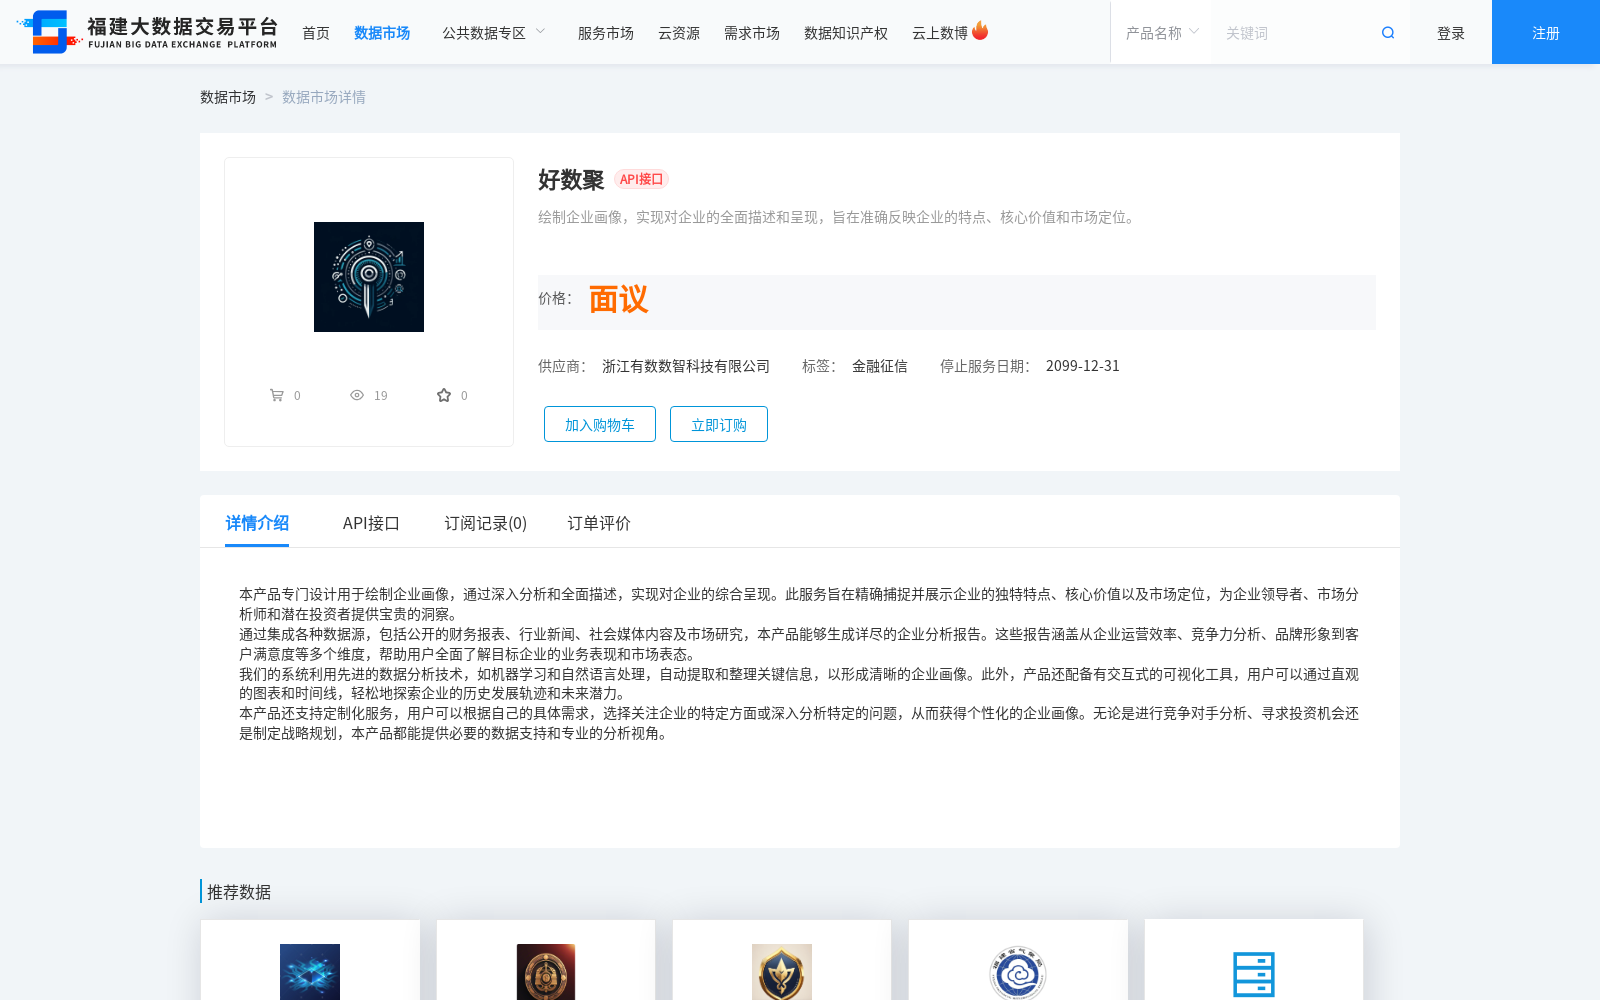Click the eye views icon showing 19
Viewport: 1600px width, 1000px height.
pyautogui.click(x=357, y=395)
